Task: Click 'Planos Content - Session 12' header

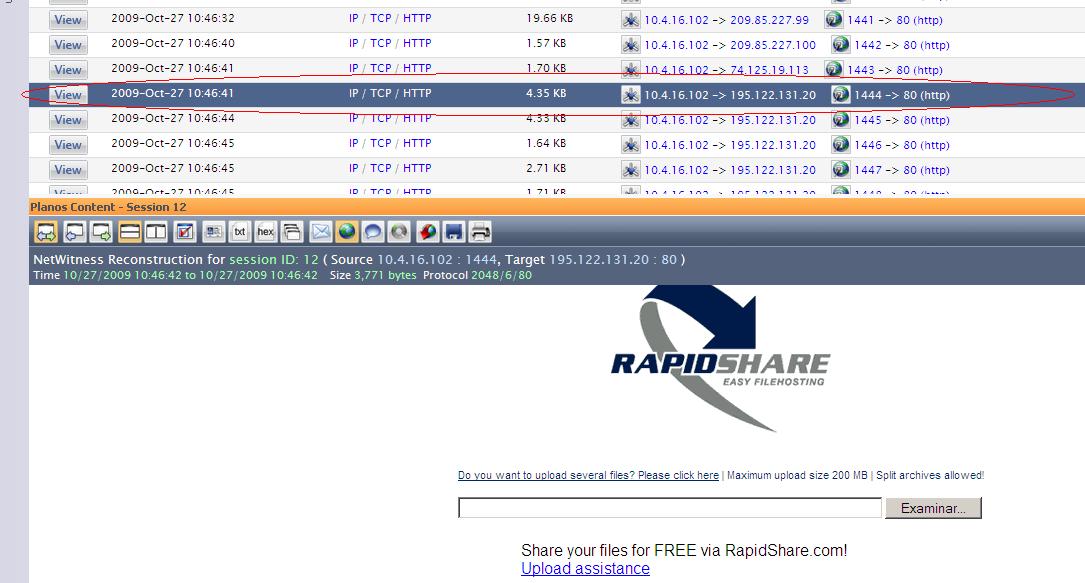Action: (x=108, y=207)
